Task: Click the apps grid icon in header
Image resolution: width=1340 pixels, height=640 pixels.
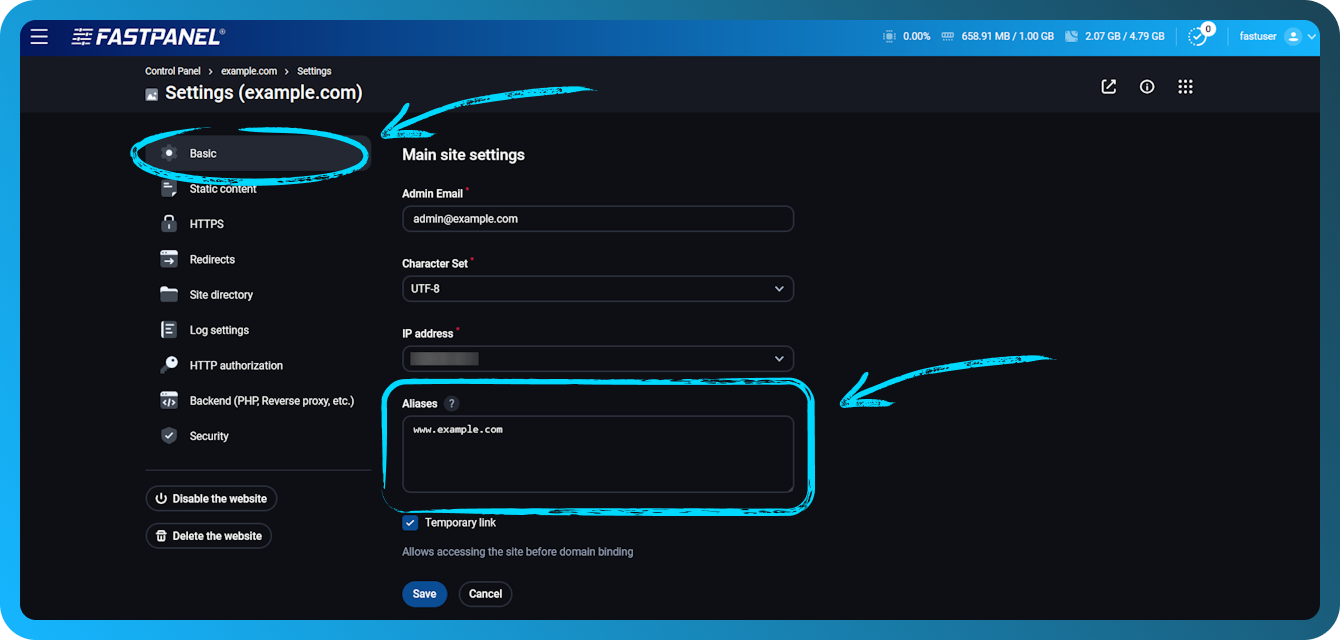Action: (x=1185, y=86)
